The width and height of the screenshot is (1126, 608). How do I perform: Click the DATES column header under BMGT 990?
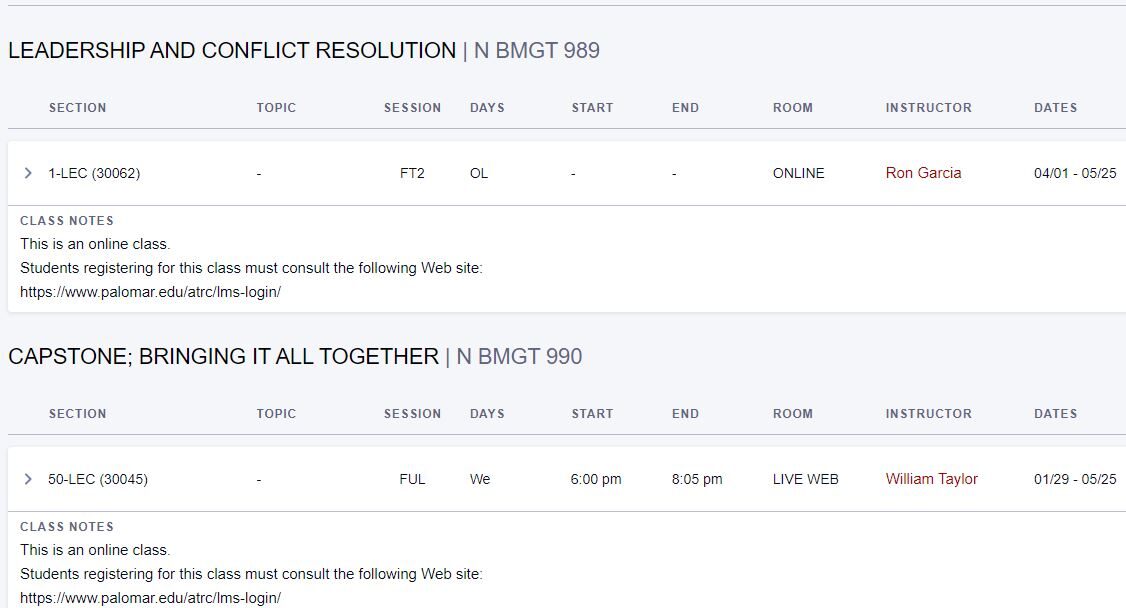pyautogui.click(x=1055, y=414)
